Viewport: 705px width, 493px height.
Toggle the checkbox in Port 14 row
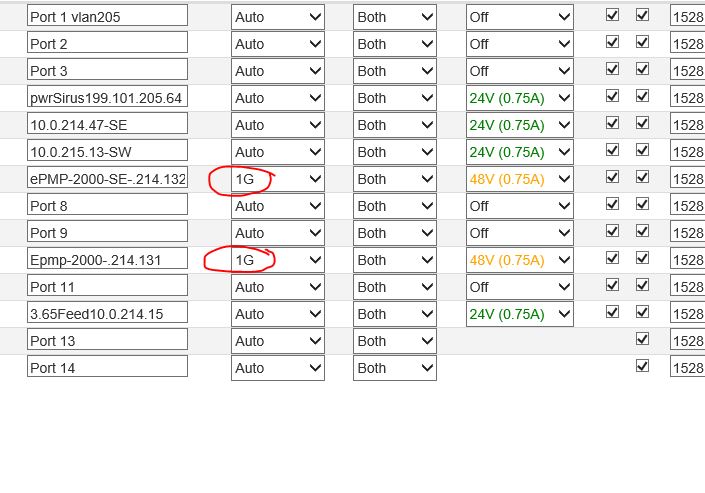642,367
